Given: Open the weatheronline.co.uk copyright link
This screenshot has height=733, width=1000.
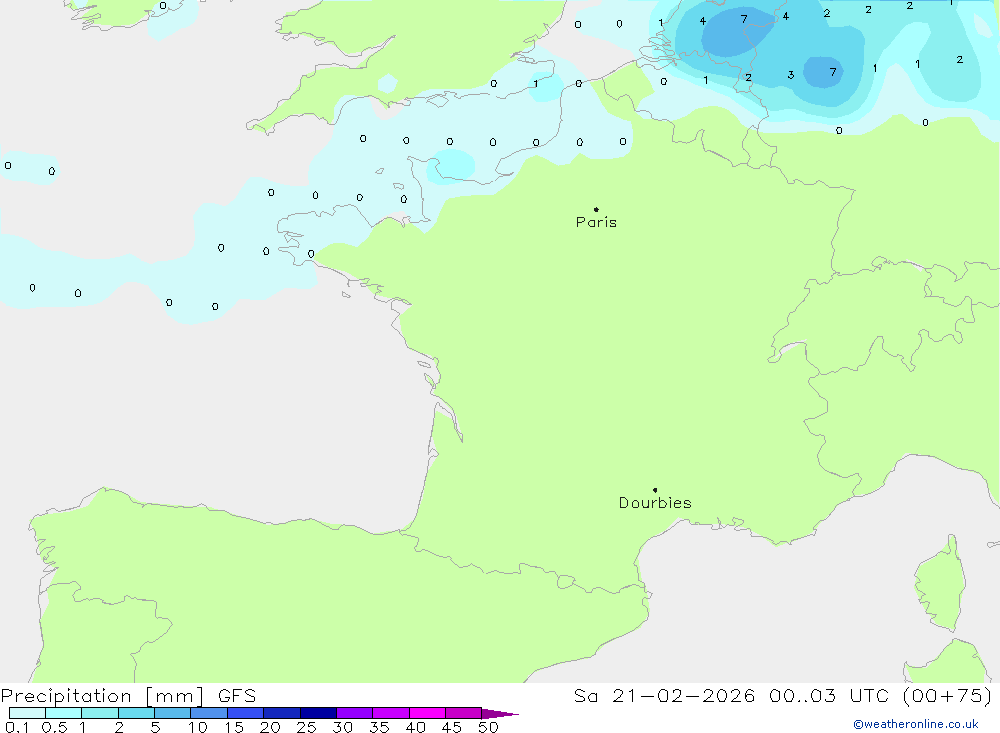Looking at the screenshot, I should tap(916, 724).
